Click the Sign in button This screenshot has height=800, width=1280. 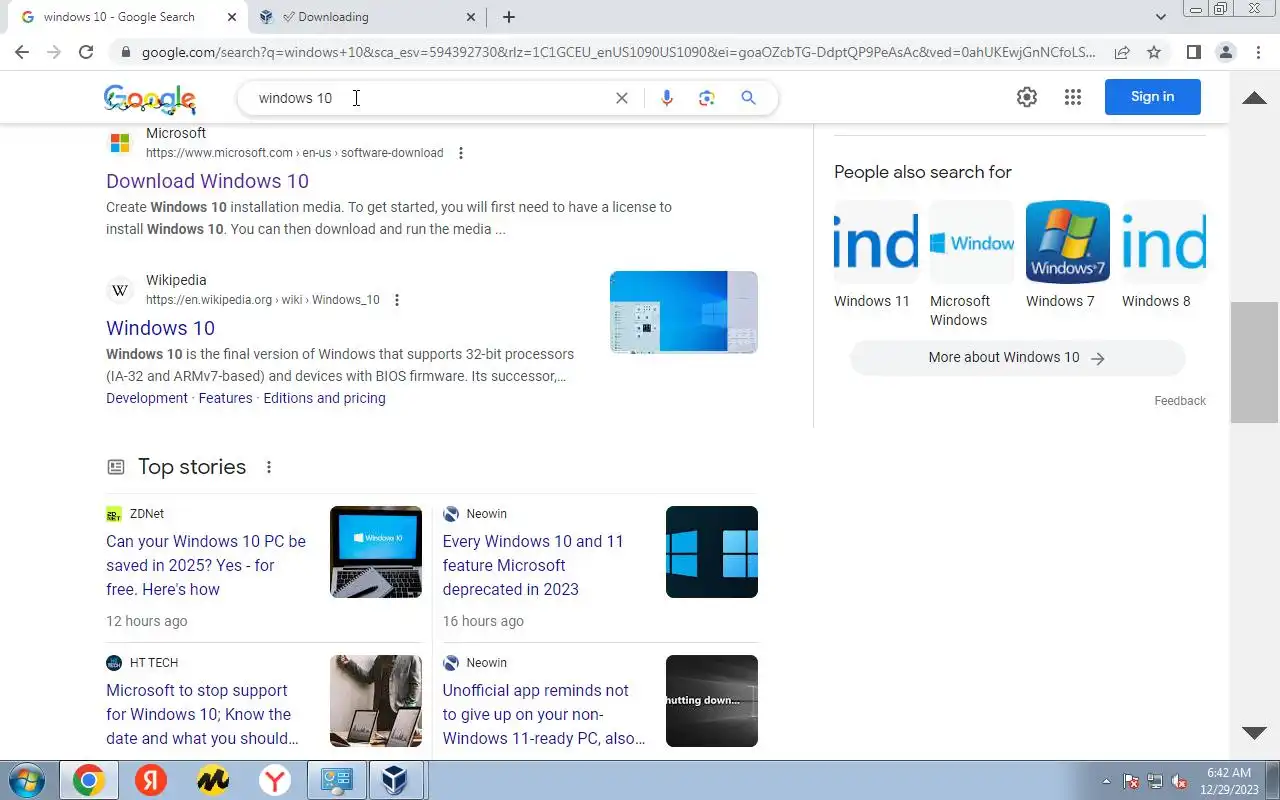1152,97
